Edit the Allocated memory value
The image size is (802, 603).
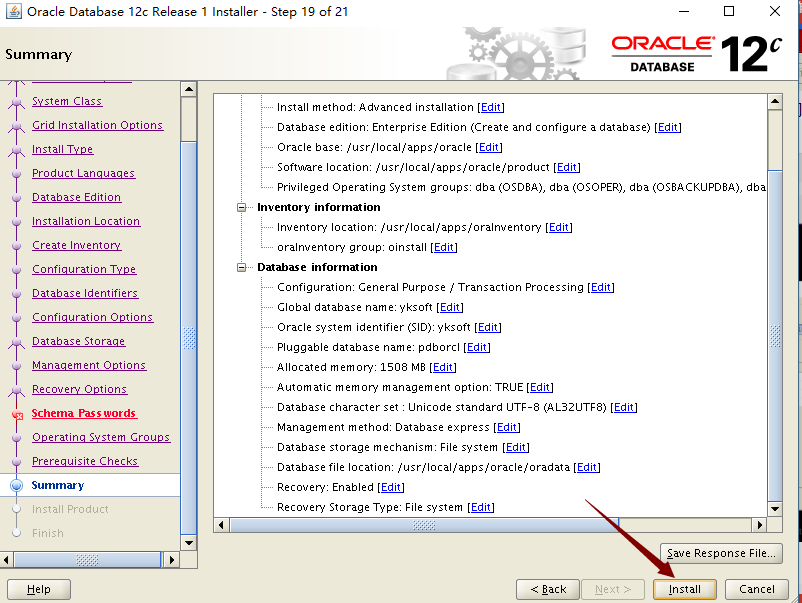[442, 367]
